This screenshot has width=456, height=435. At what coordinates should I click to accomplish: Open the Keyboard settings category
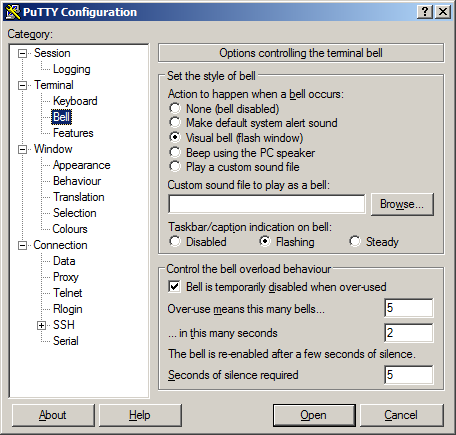75,101
